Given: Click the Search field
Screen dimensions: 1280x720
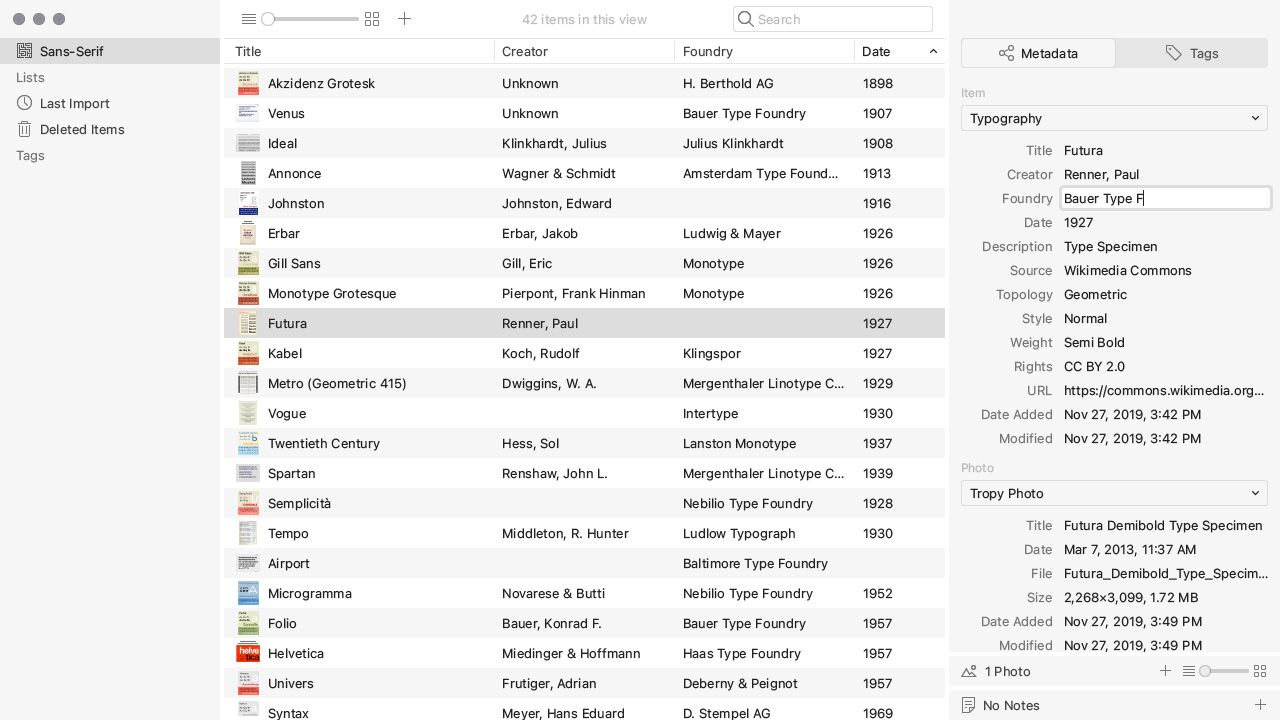Looking at the screenshot, I should [x=833, y=19].
